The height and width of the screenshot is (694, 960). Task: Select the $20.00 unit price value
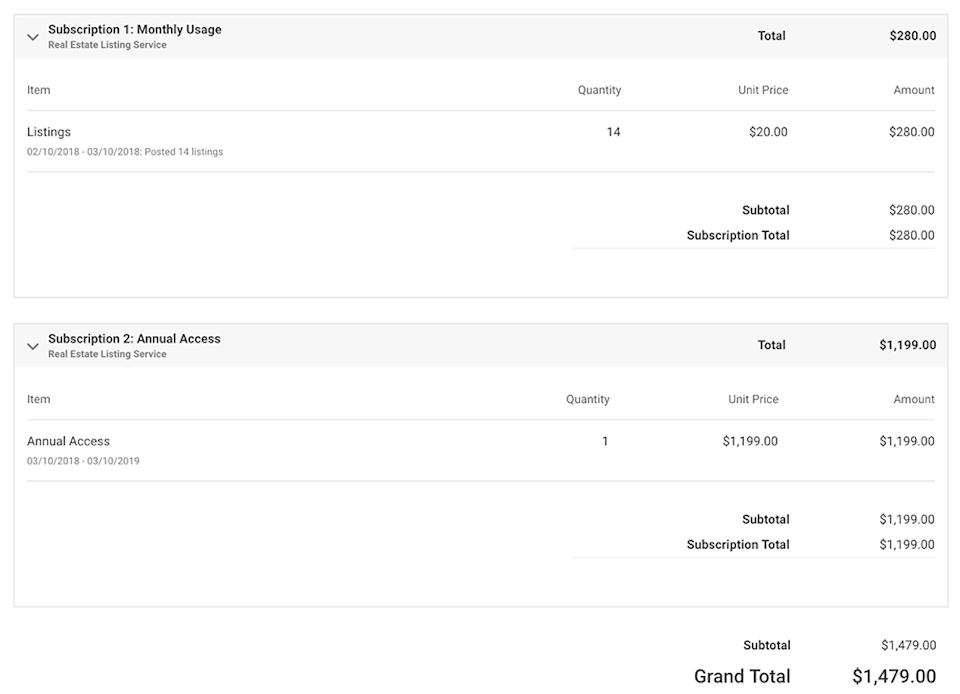[x=768, y=132]
